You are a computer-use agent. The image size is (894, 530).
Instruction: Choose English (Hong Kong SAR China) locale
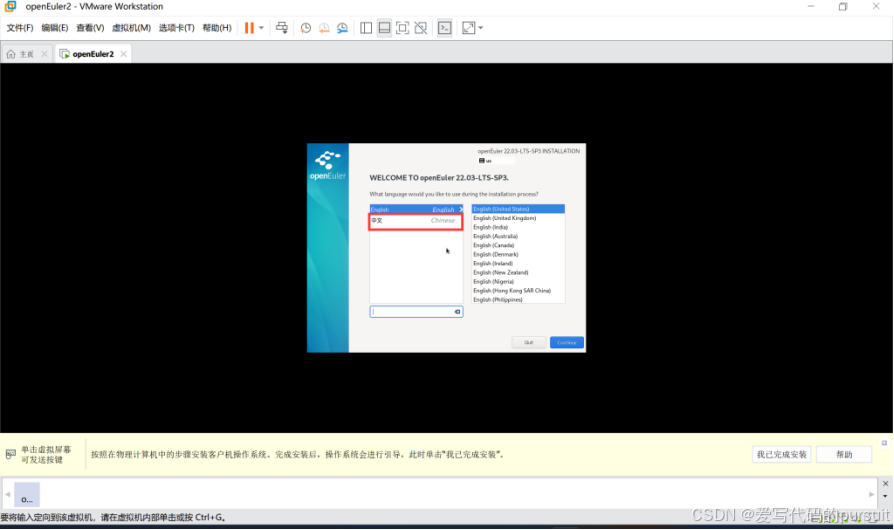pyautogui.click(x=518, y=291)
